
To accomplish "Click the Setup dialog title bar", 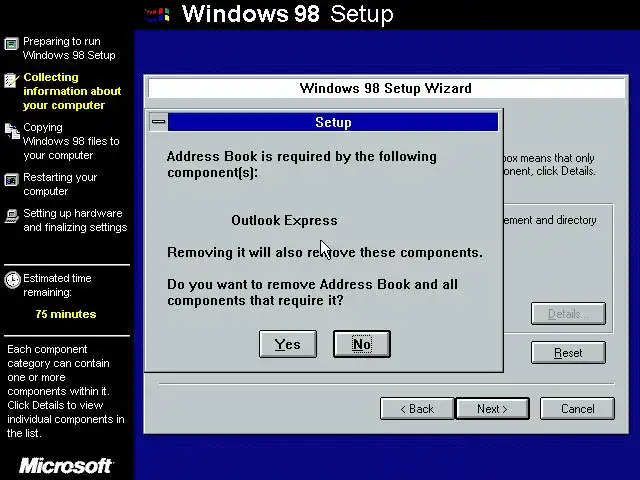I will tap(333, 122).
